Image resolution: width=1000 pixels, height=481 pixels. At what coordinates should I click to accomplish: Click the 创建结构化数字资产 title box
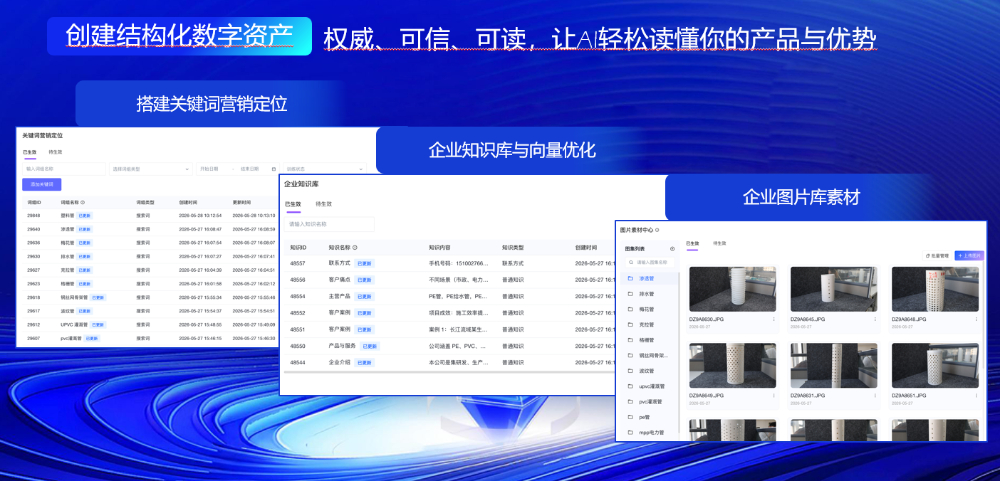179,36
